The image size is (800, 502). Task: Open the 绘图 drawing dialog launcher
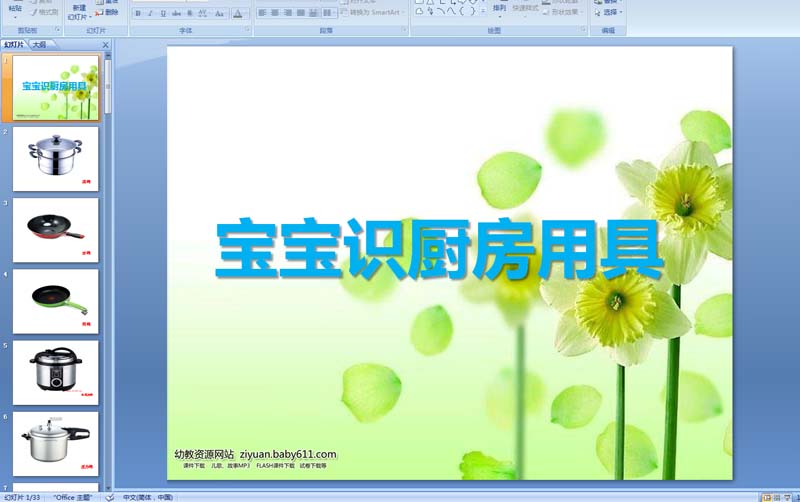(583, 30)
